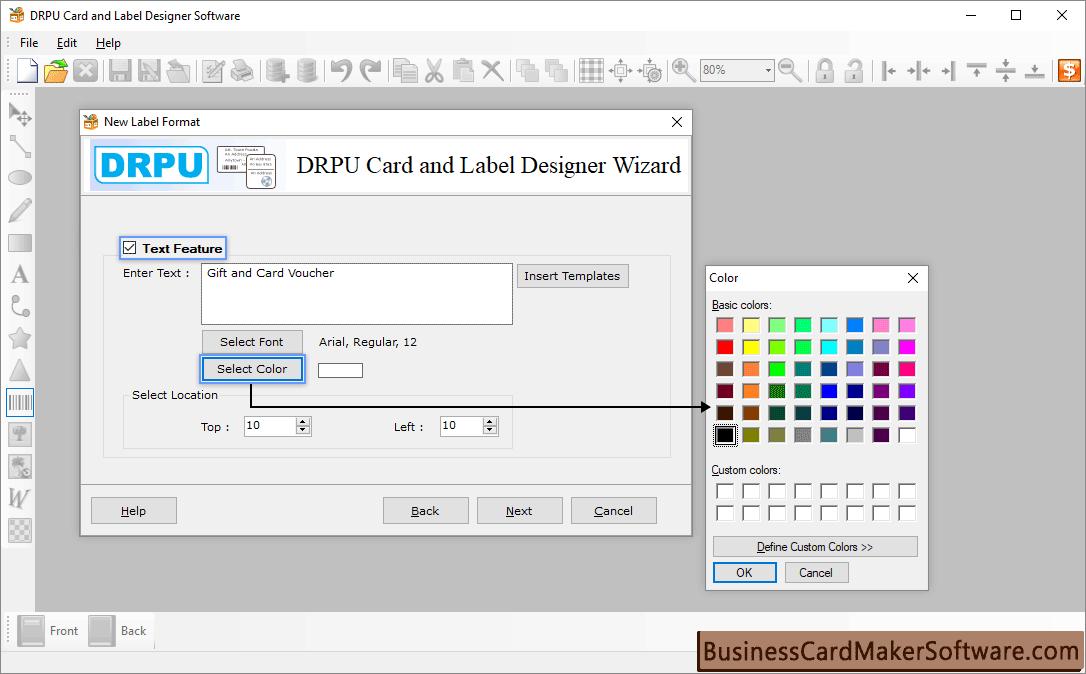
Task: Cut selection with the scissors icon
Action: click(x=434, y=71)
